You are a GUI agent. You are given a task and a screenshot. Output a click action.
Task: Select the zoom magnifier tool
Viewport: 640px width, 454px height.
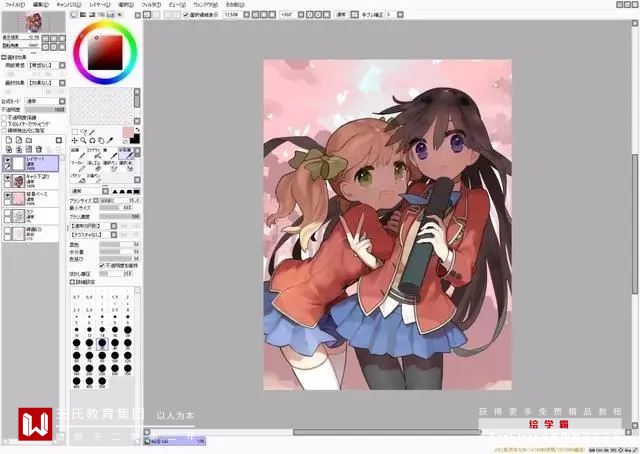tap(83, 140)
